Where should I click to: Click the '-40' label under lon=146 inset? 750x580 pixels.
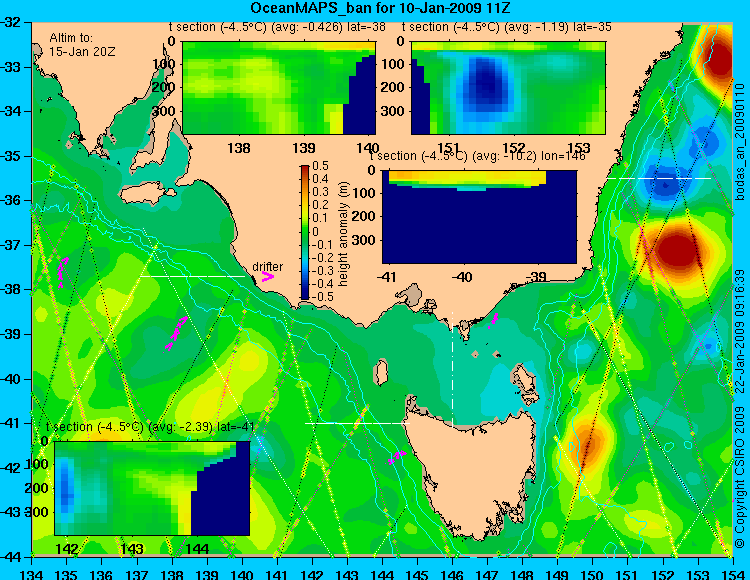point(462,277)
